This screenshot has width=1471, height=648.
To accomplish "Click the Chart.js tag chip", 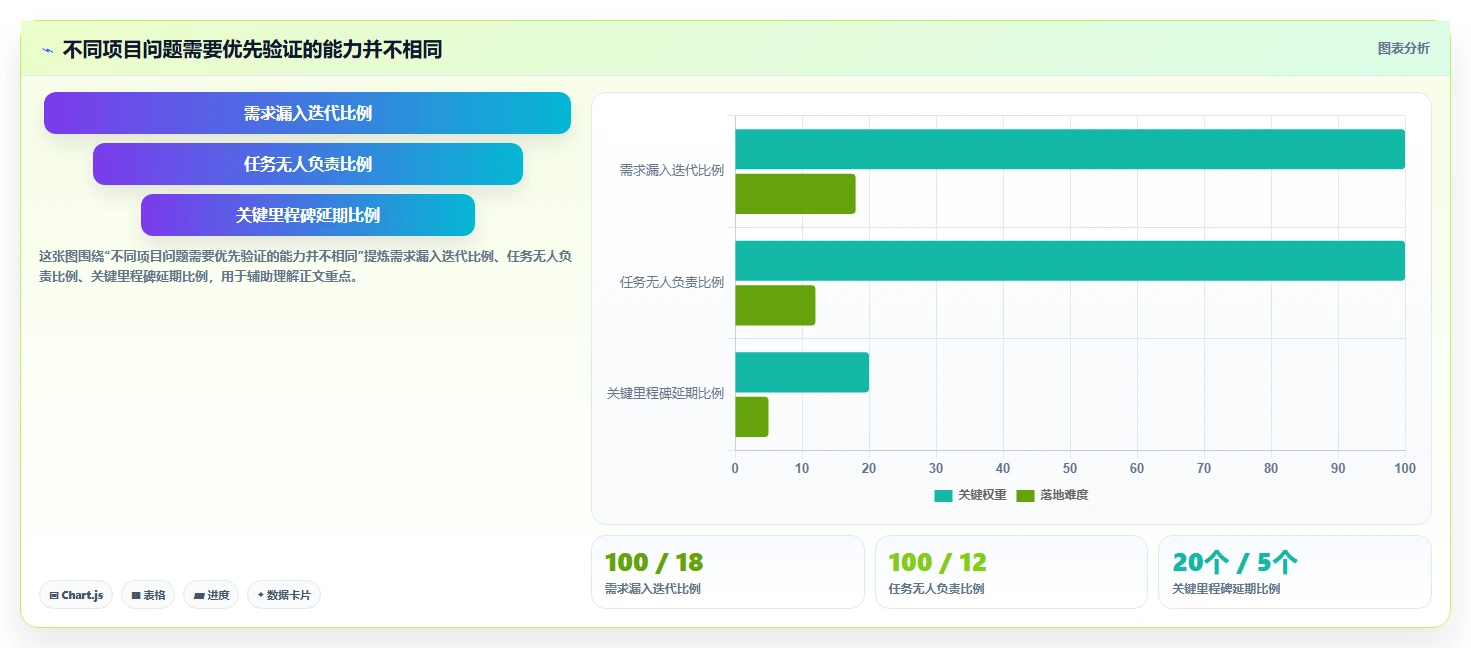I will coord(76,595).
